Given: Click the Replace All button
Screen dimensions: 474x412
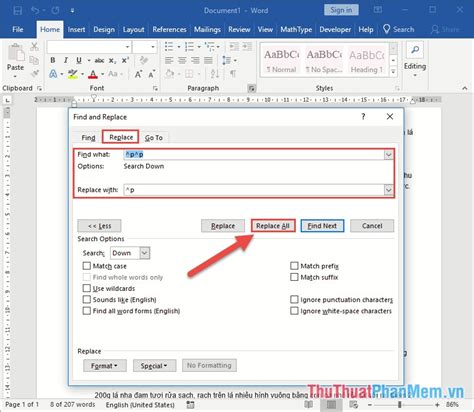Looking at the screenshot, I should pyautogui.click(x=273, y=226).
